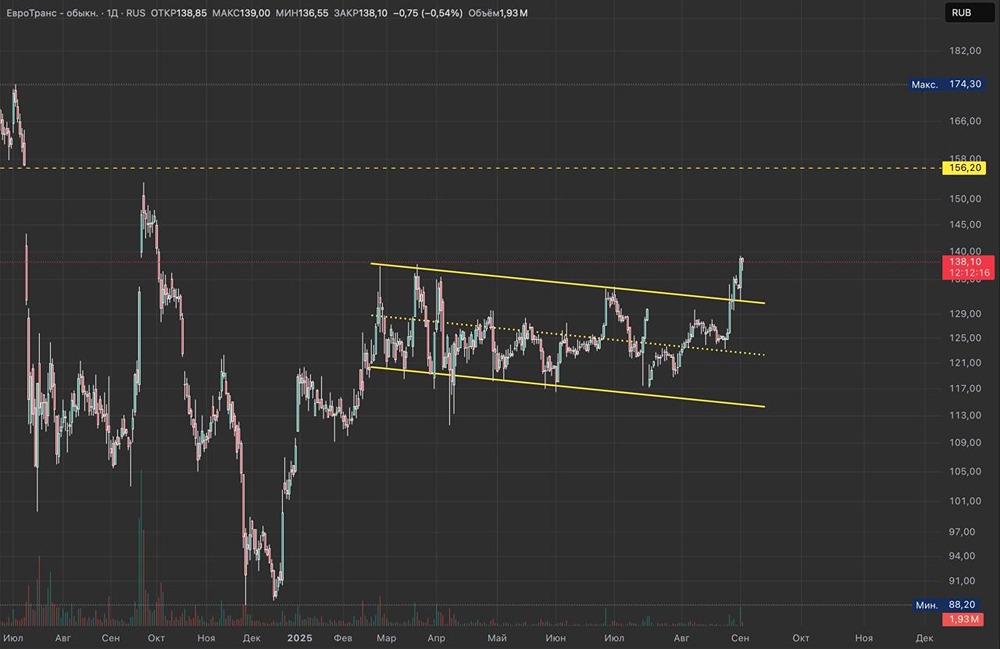Select the Мин. 88,20 price label
This screenshot has width=1000, height=649.
tap(946, 604)
